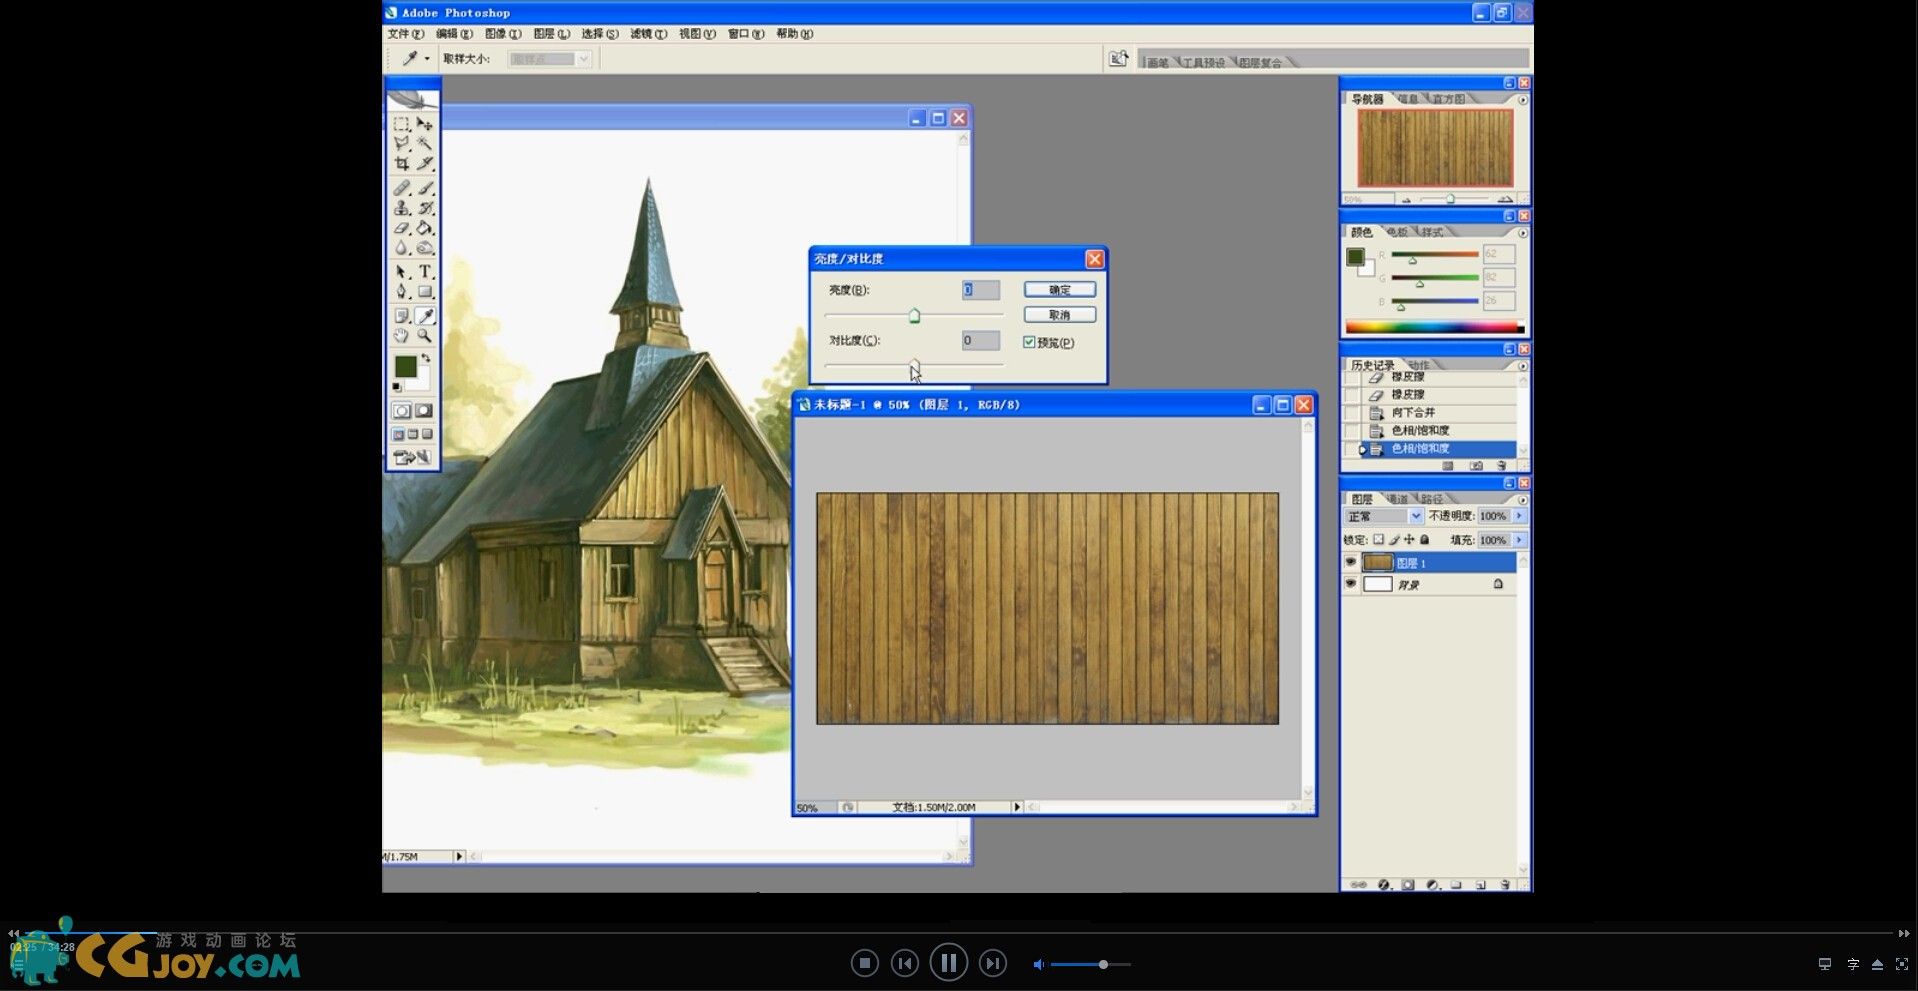The image size is (1918, 991).
Task: Toggle lock transparent pixels in Layers panel
Action: pos(1378,540)
